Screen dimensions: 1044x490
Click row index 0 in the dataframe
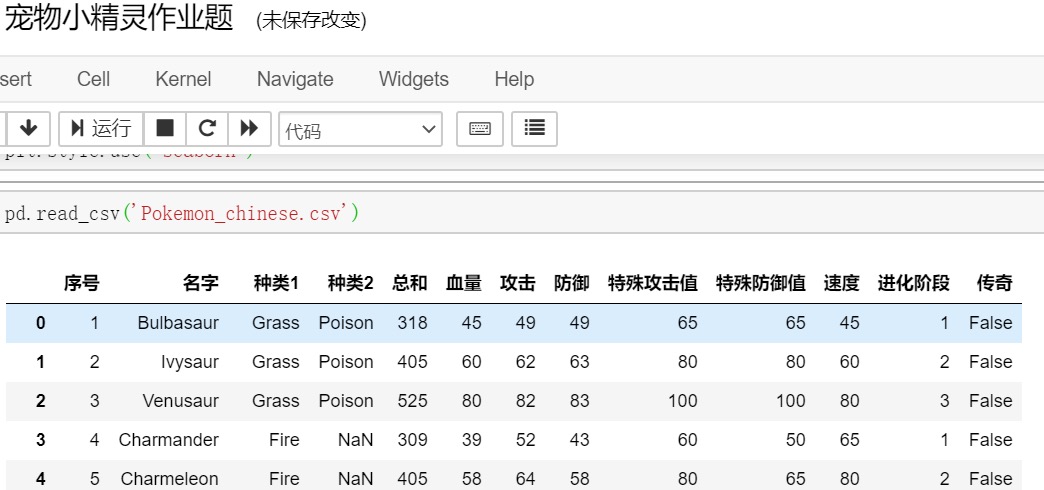[x=41, y=323]
